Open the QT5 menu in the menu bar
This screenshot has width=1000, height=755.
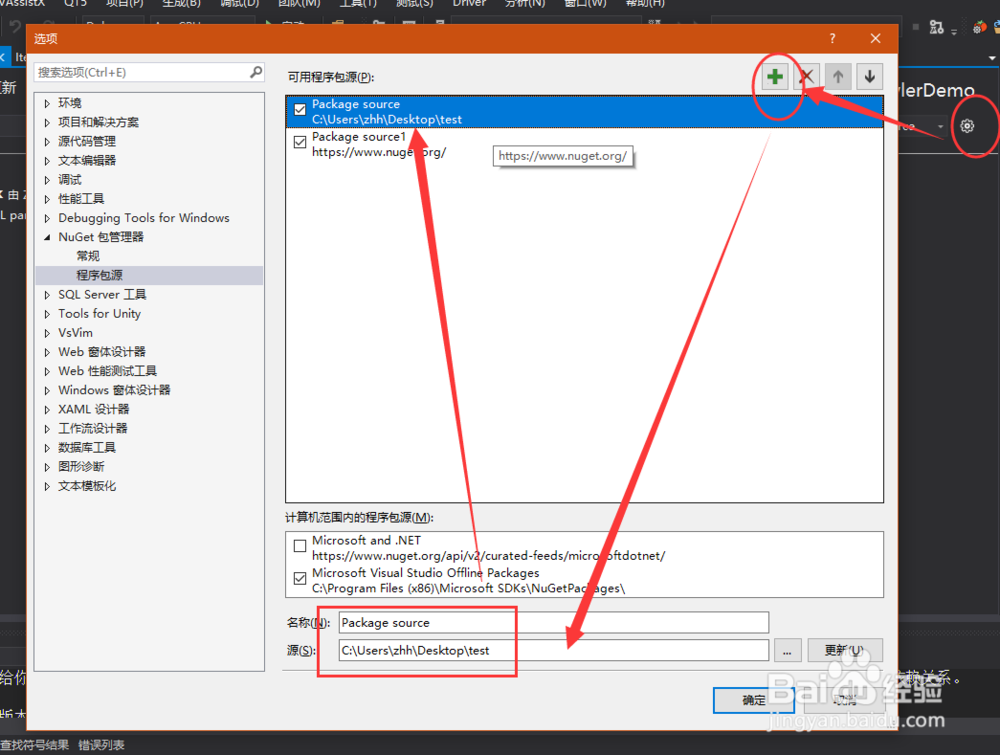click(75, 3)
